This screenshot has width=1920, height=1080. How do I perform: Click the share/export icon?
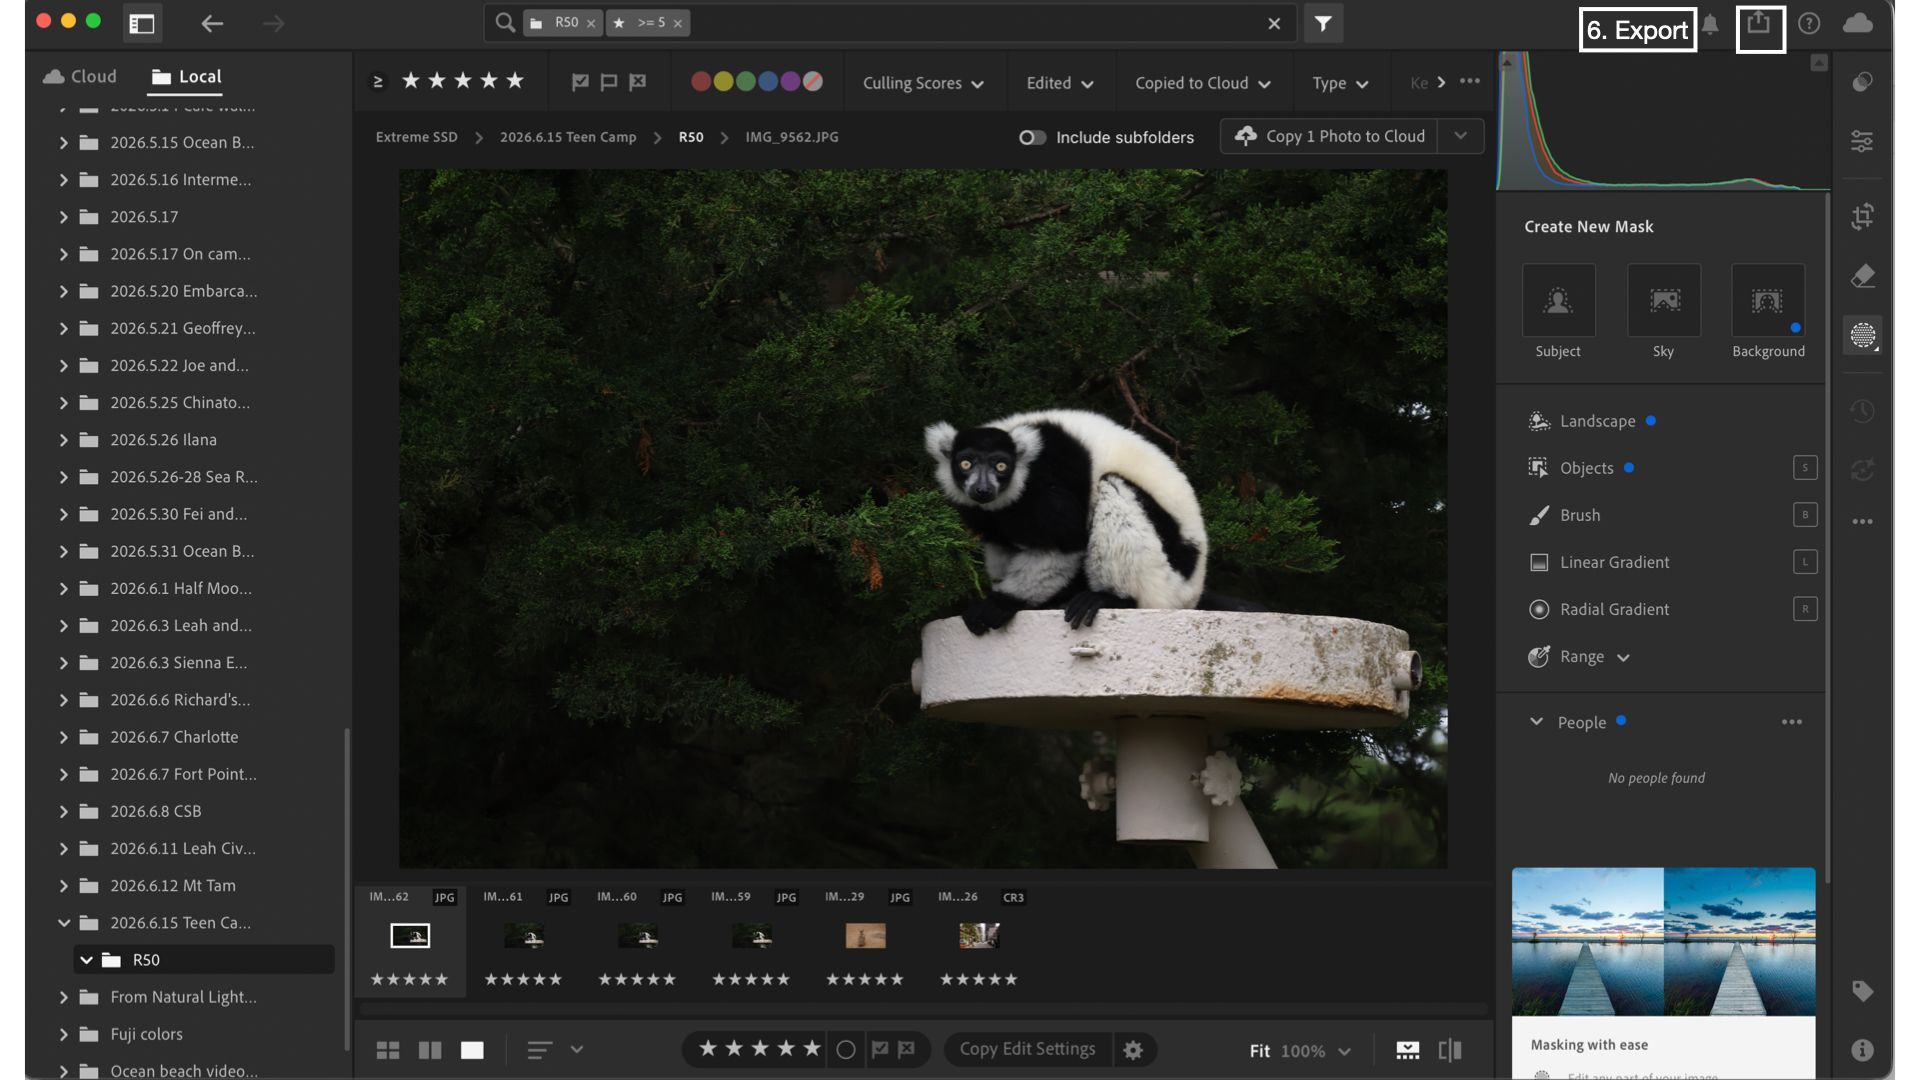(1759, 23)
